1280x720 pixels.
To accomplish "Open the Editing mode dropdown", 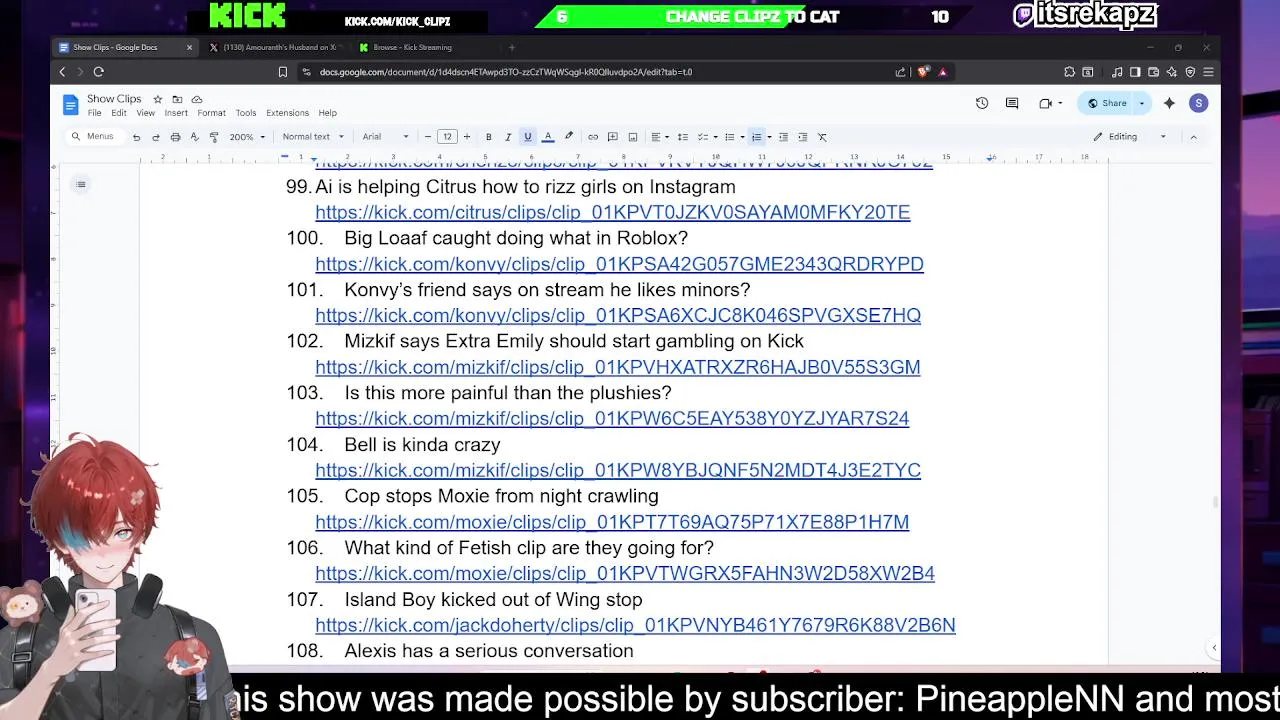I will (x=1130, y=137).
